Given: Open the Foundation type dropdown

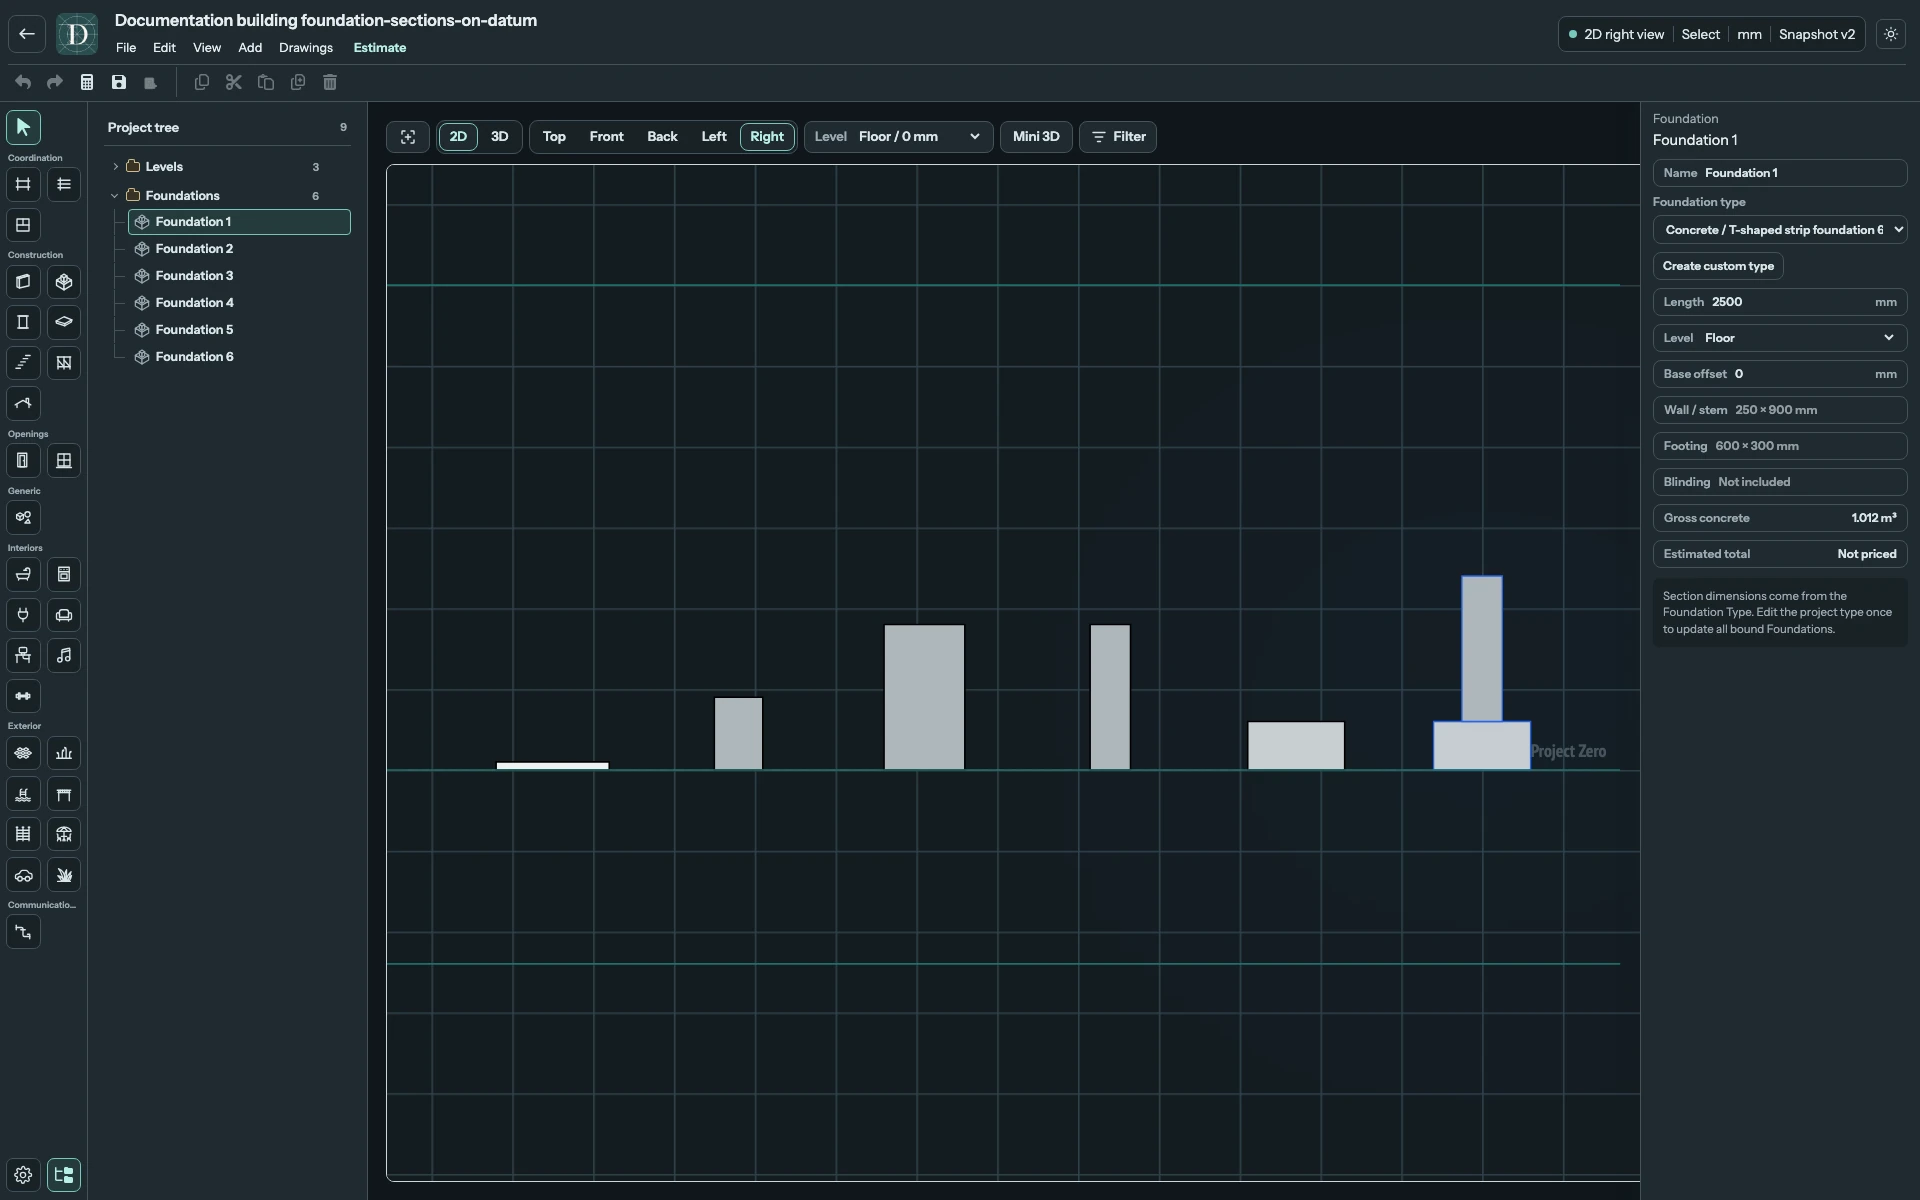Looking at the screenshot, I should pos(1780,230).
